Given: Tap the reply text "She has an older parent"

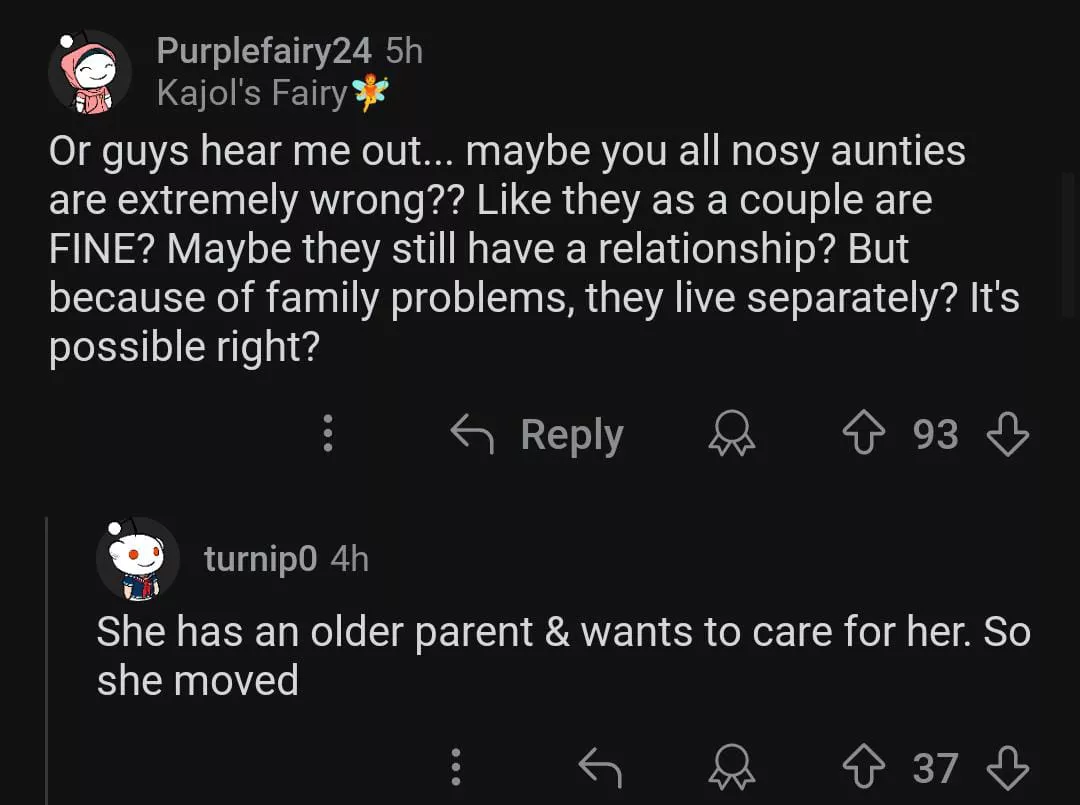Looking at the screenshot, I should point(562,655).
